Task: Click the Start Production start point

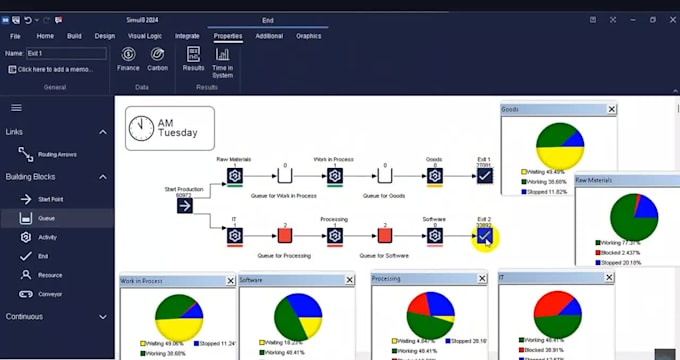Action: 185,206
